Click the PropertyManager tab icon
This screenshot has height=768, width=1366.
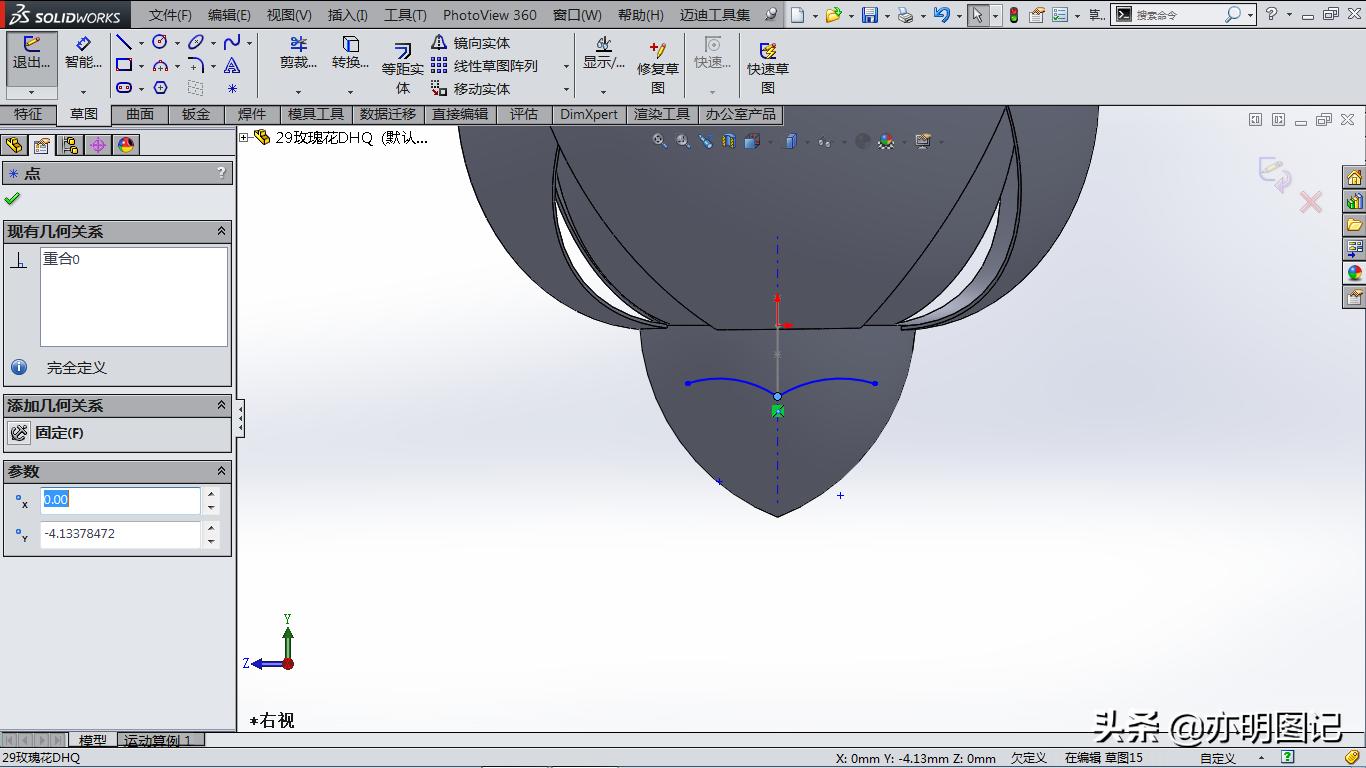click(x=42, y=144)
